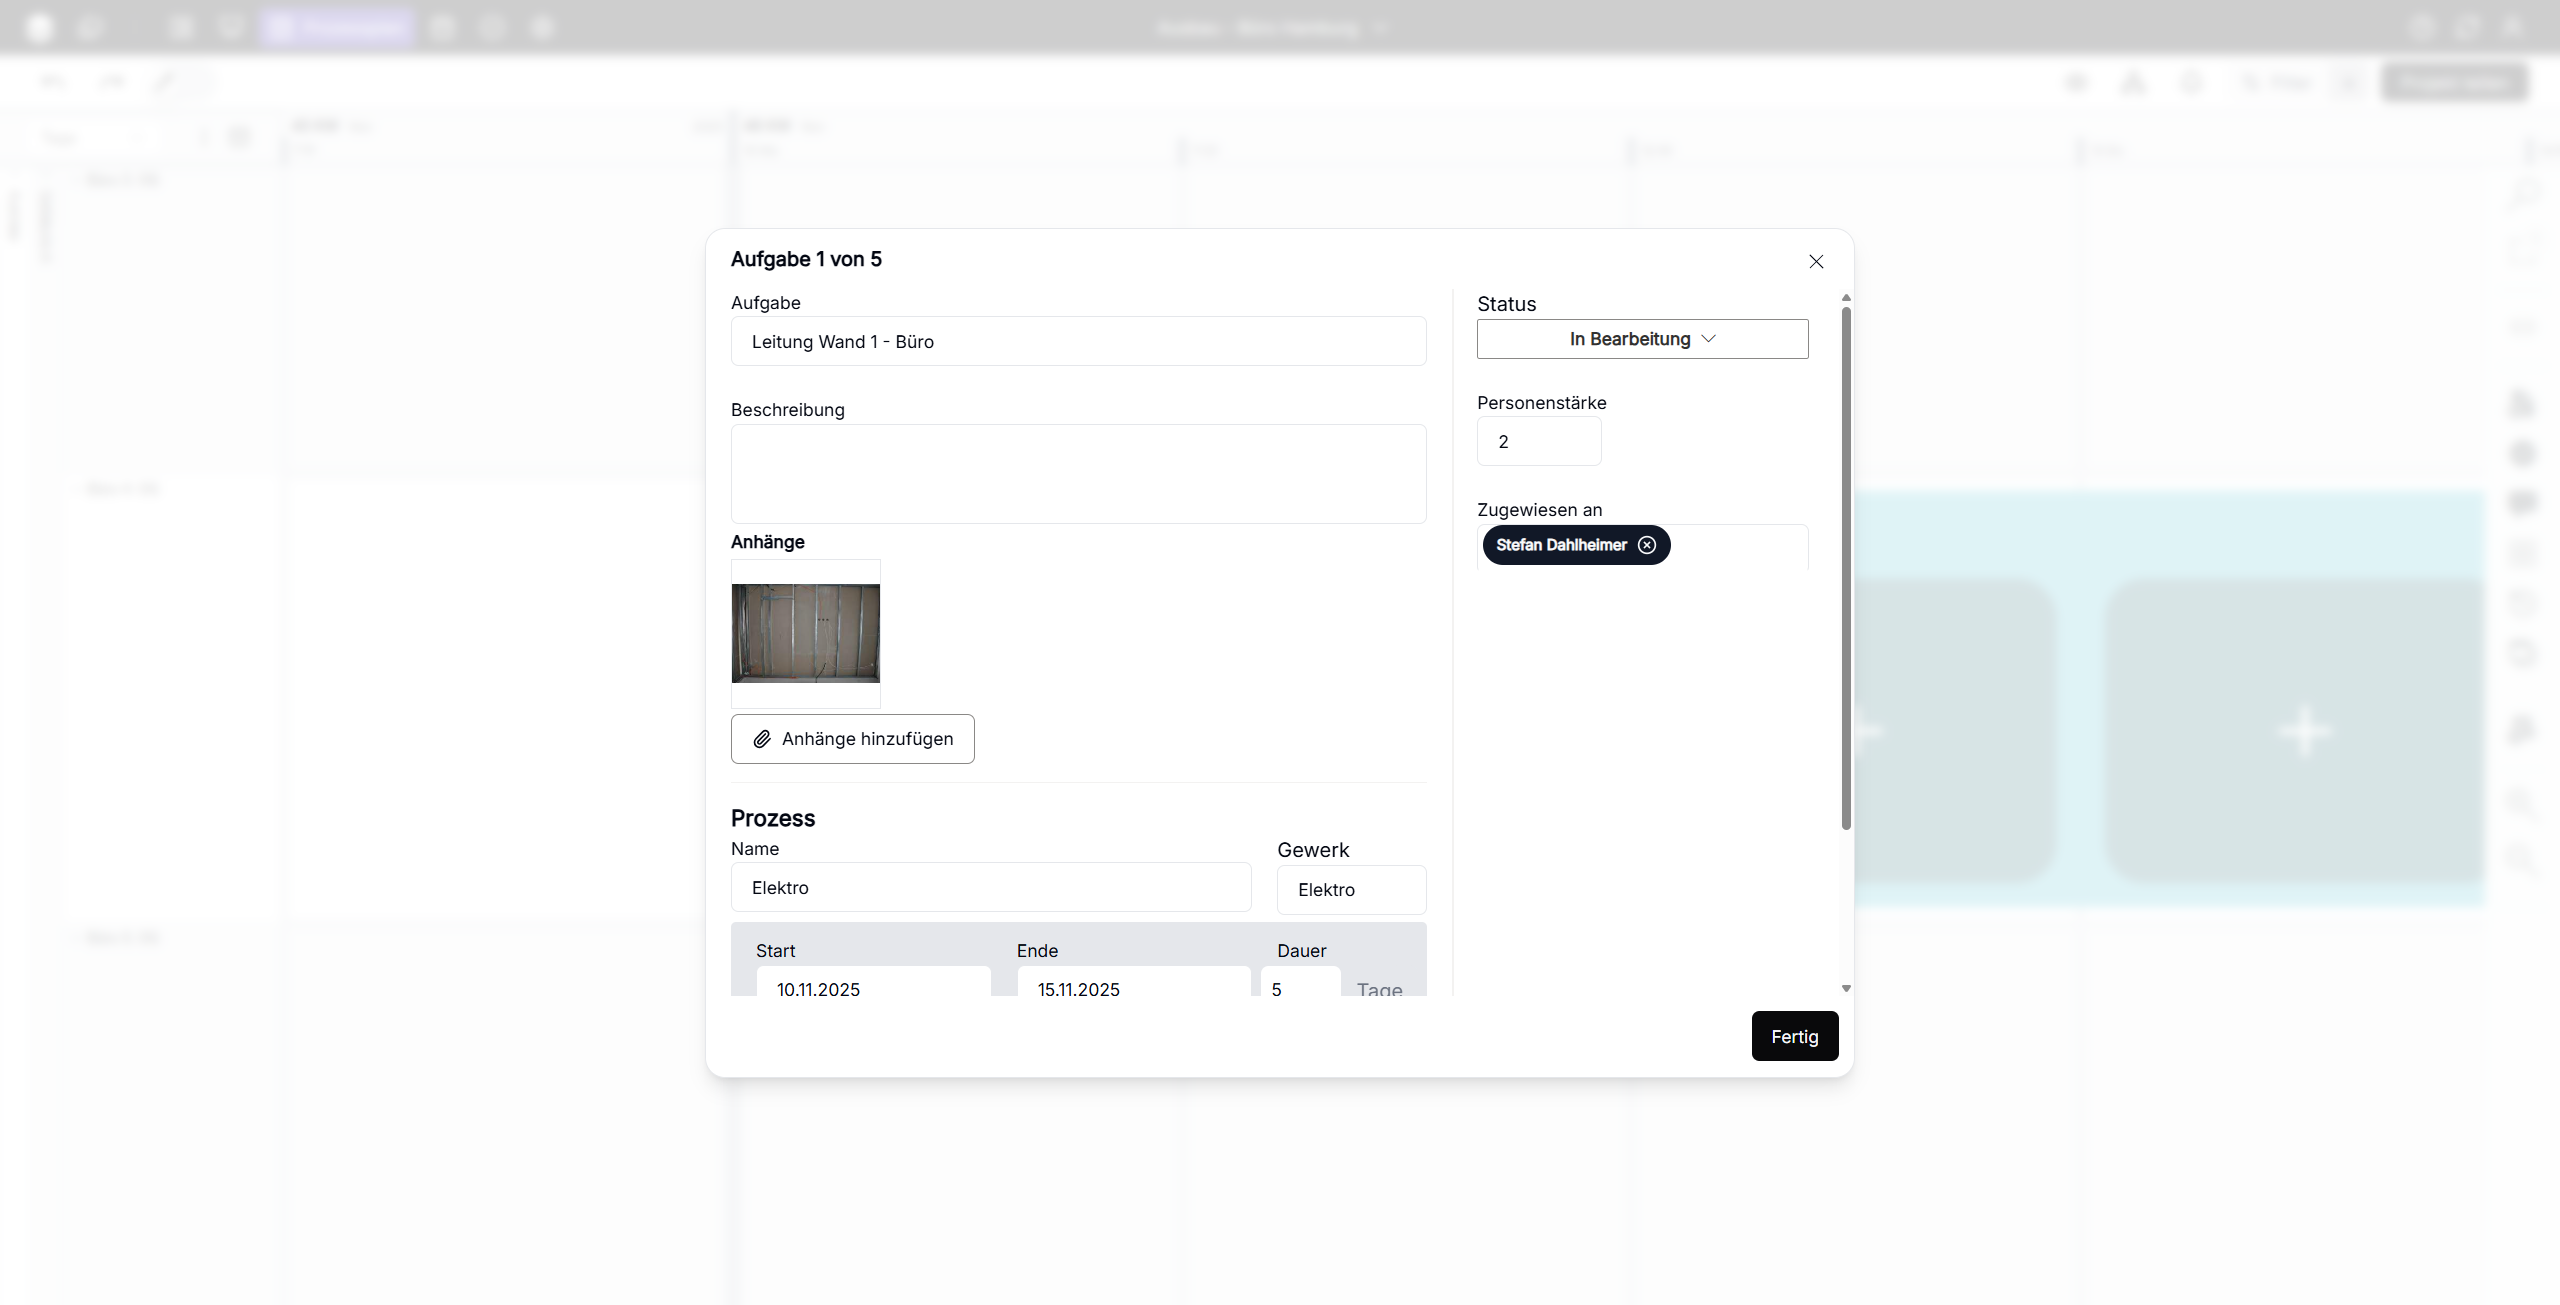This screenshot has width=2560, height=1305.
Task: Open the Ende date field 15.11.2025
Action: pos(1132,987)
